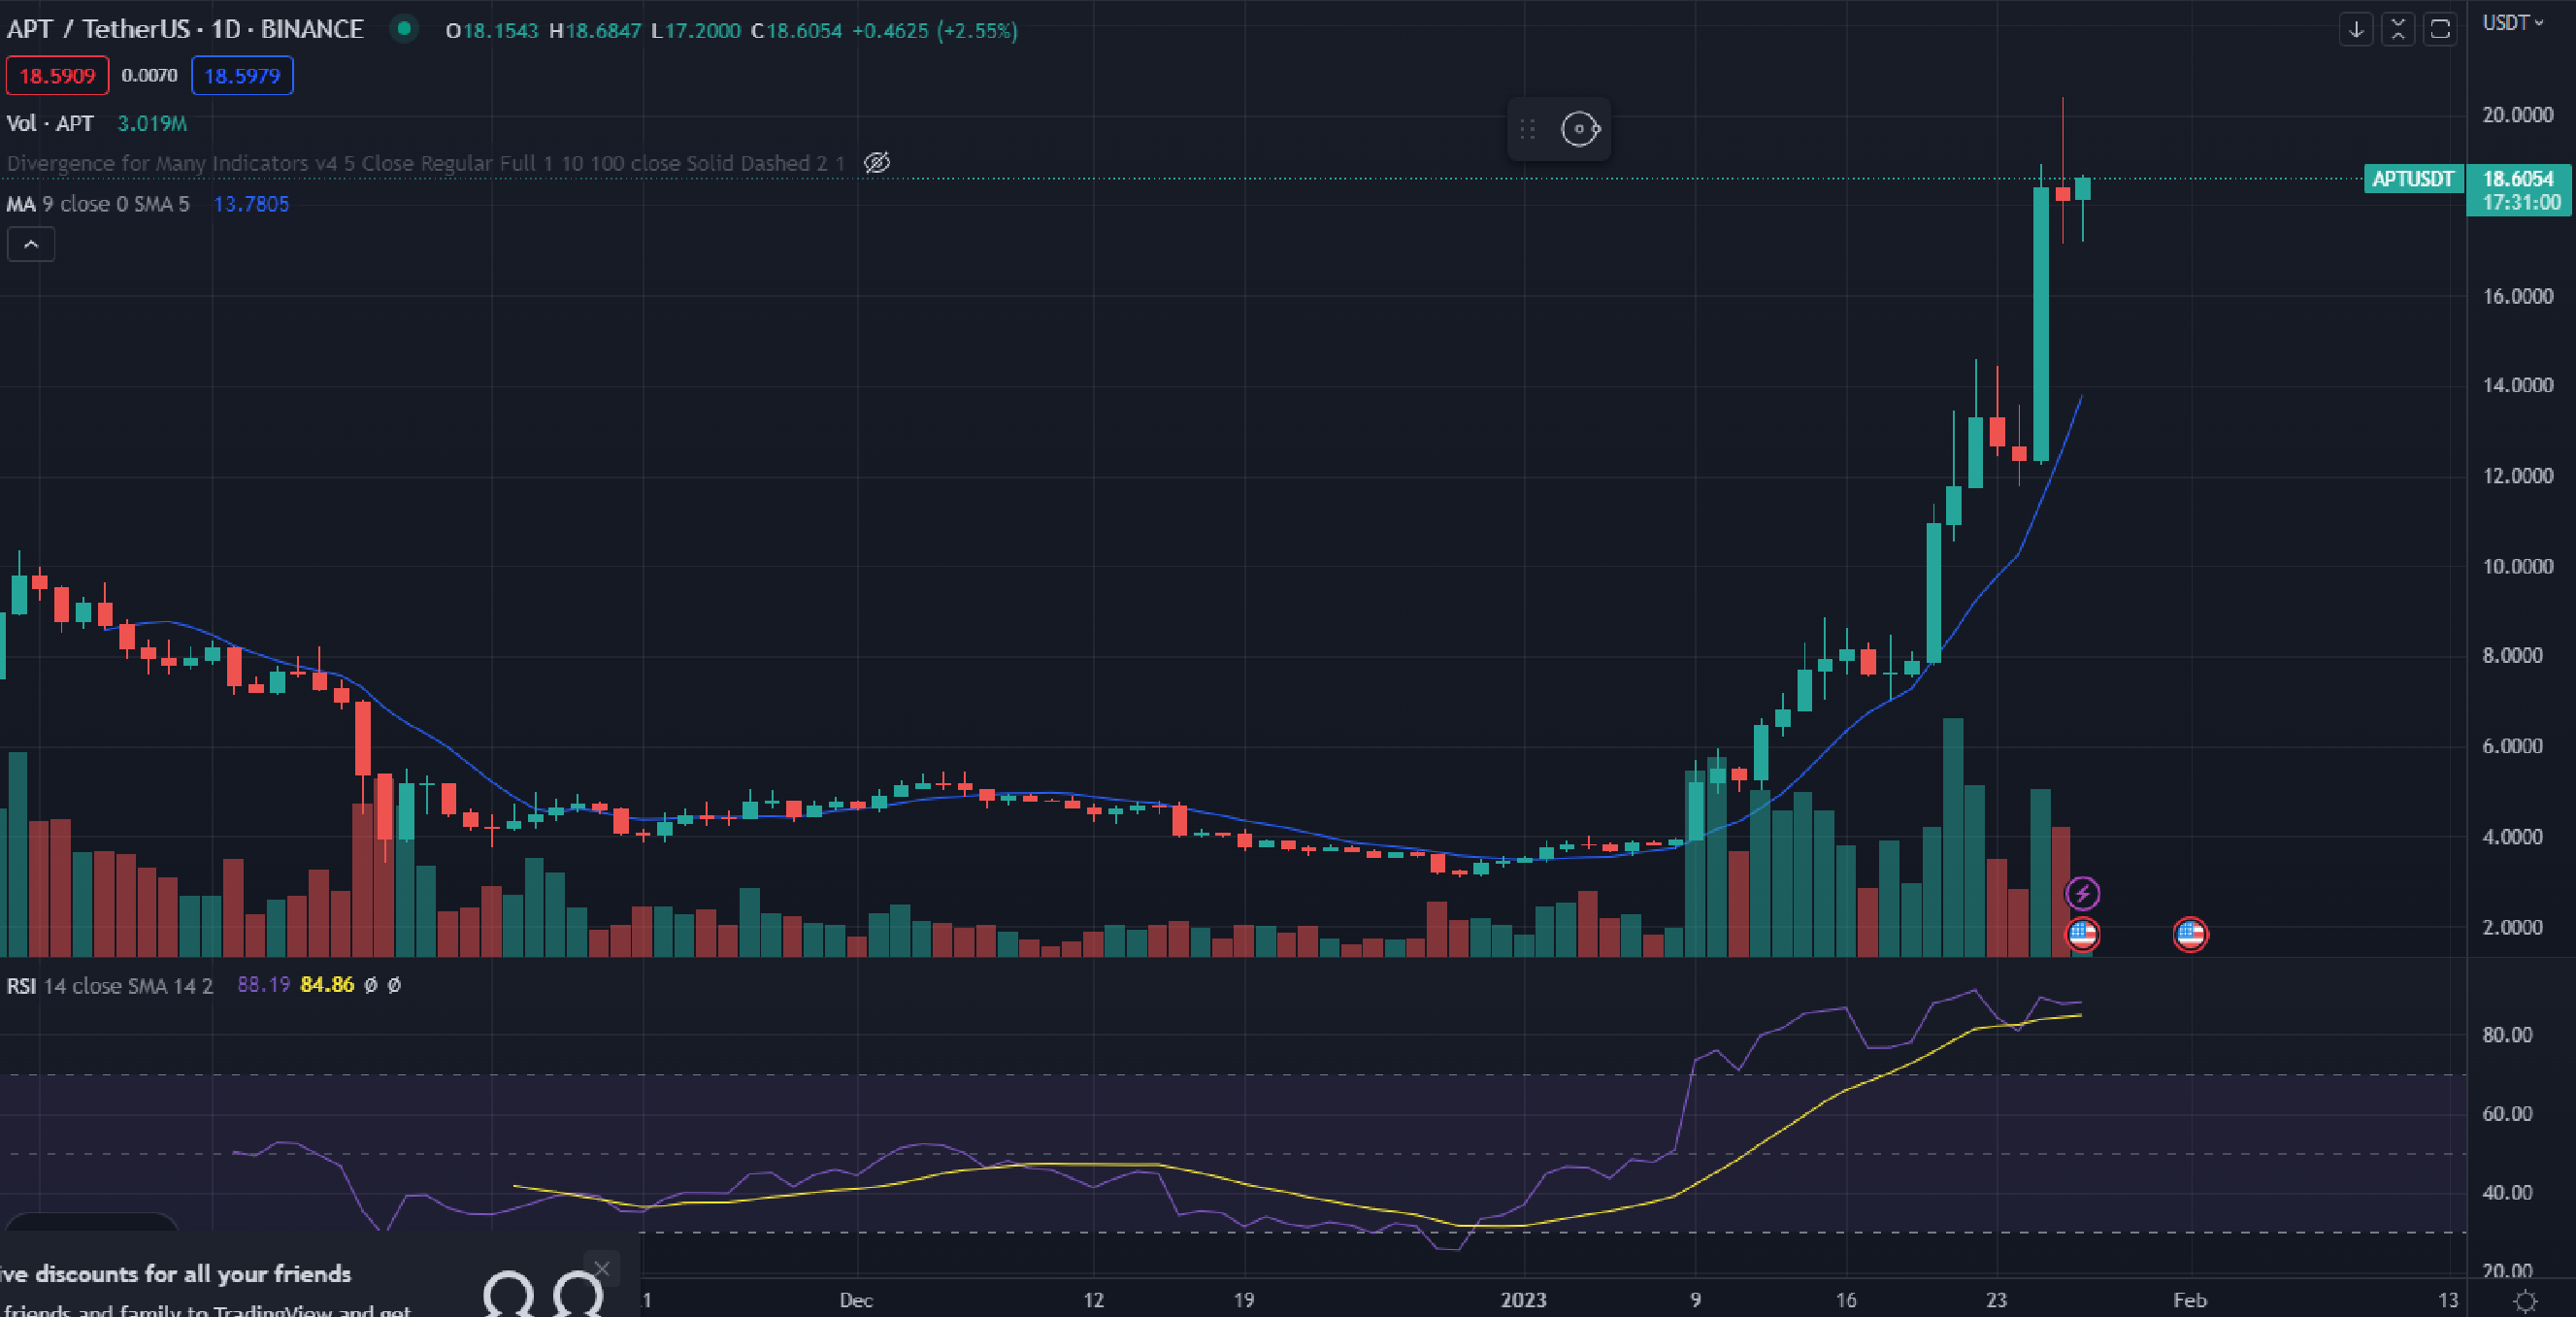2576x1317 pixels.
Task: Click the price change +0.4625 (+2.55%)
Action: pyautogui.click(x=935, y=30)
